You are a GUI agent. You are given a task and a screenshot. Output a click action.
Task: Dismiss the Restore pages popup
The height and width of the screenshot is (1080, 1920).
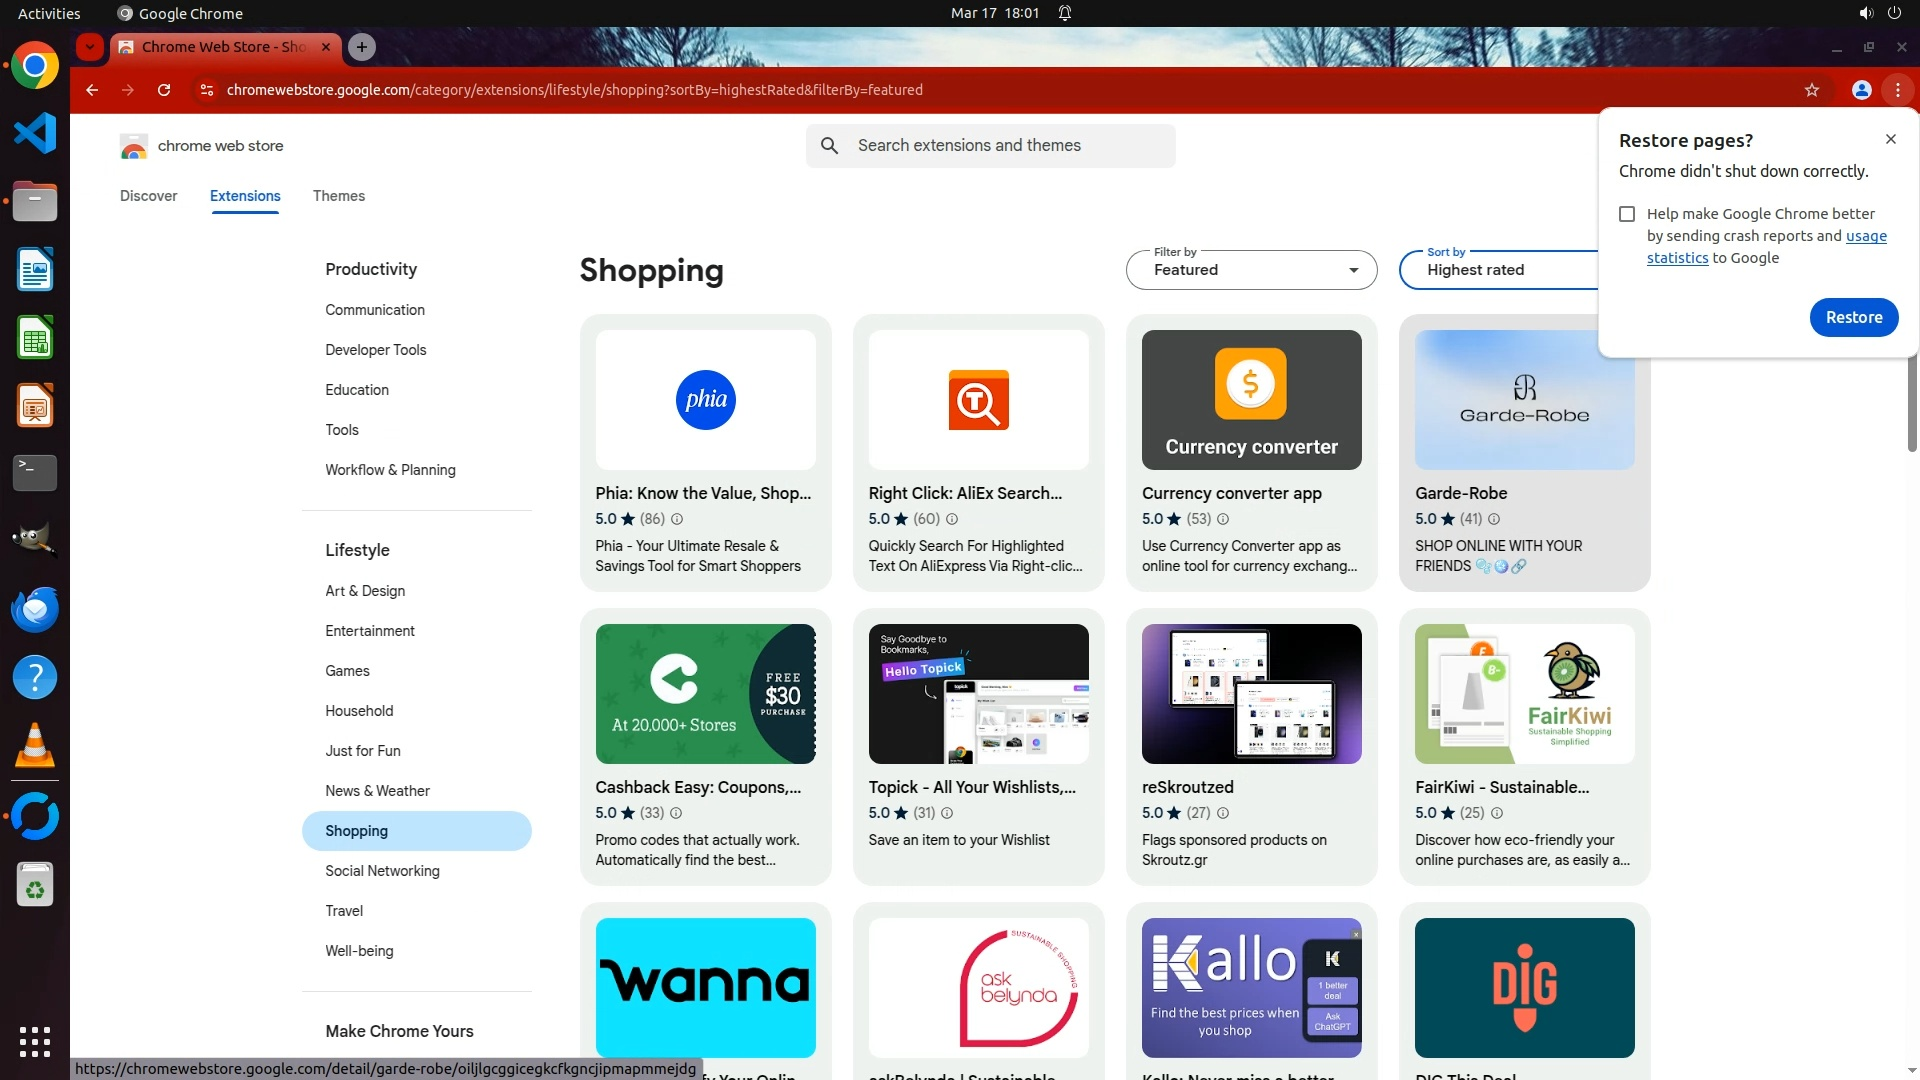[x=1890, y=140]
